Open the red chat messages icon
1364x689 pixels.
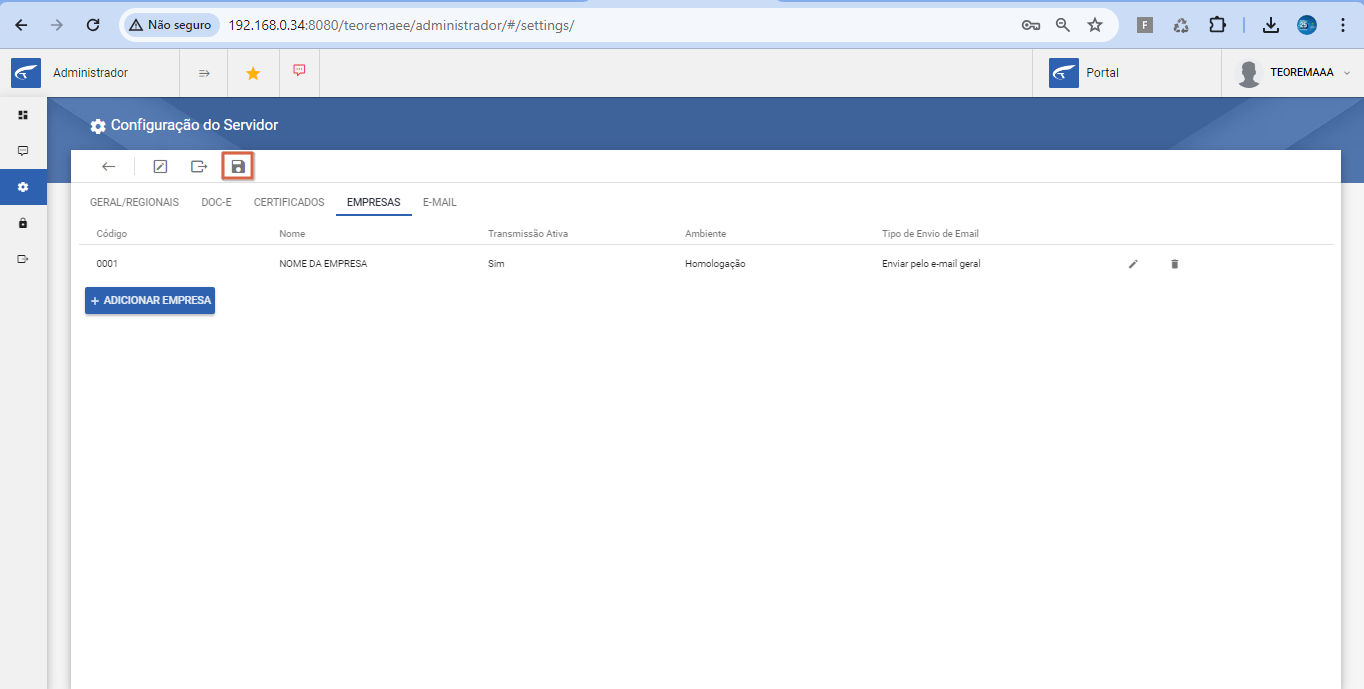[x=299, y=71]
